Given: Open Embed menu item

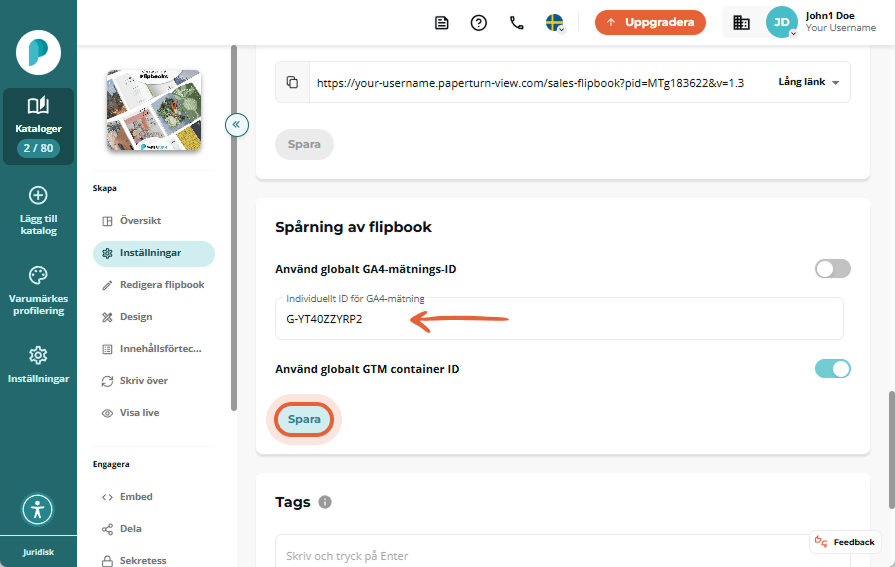Looking at the screenshot, I should point(154,497).
